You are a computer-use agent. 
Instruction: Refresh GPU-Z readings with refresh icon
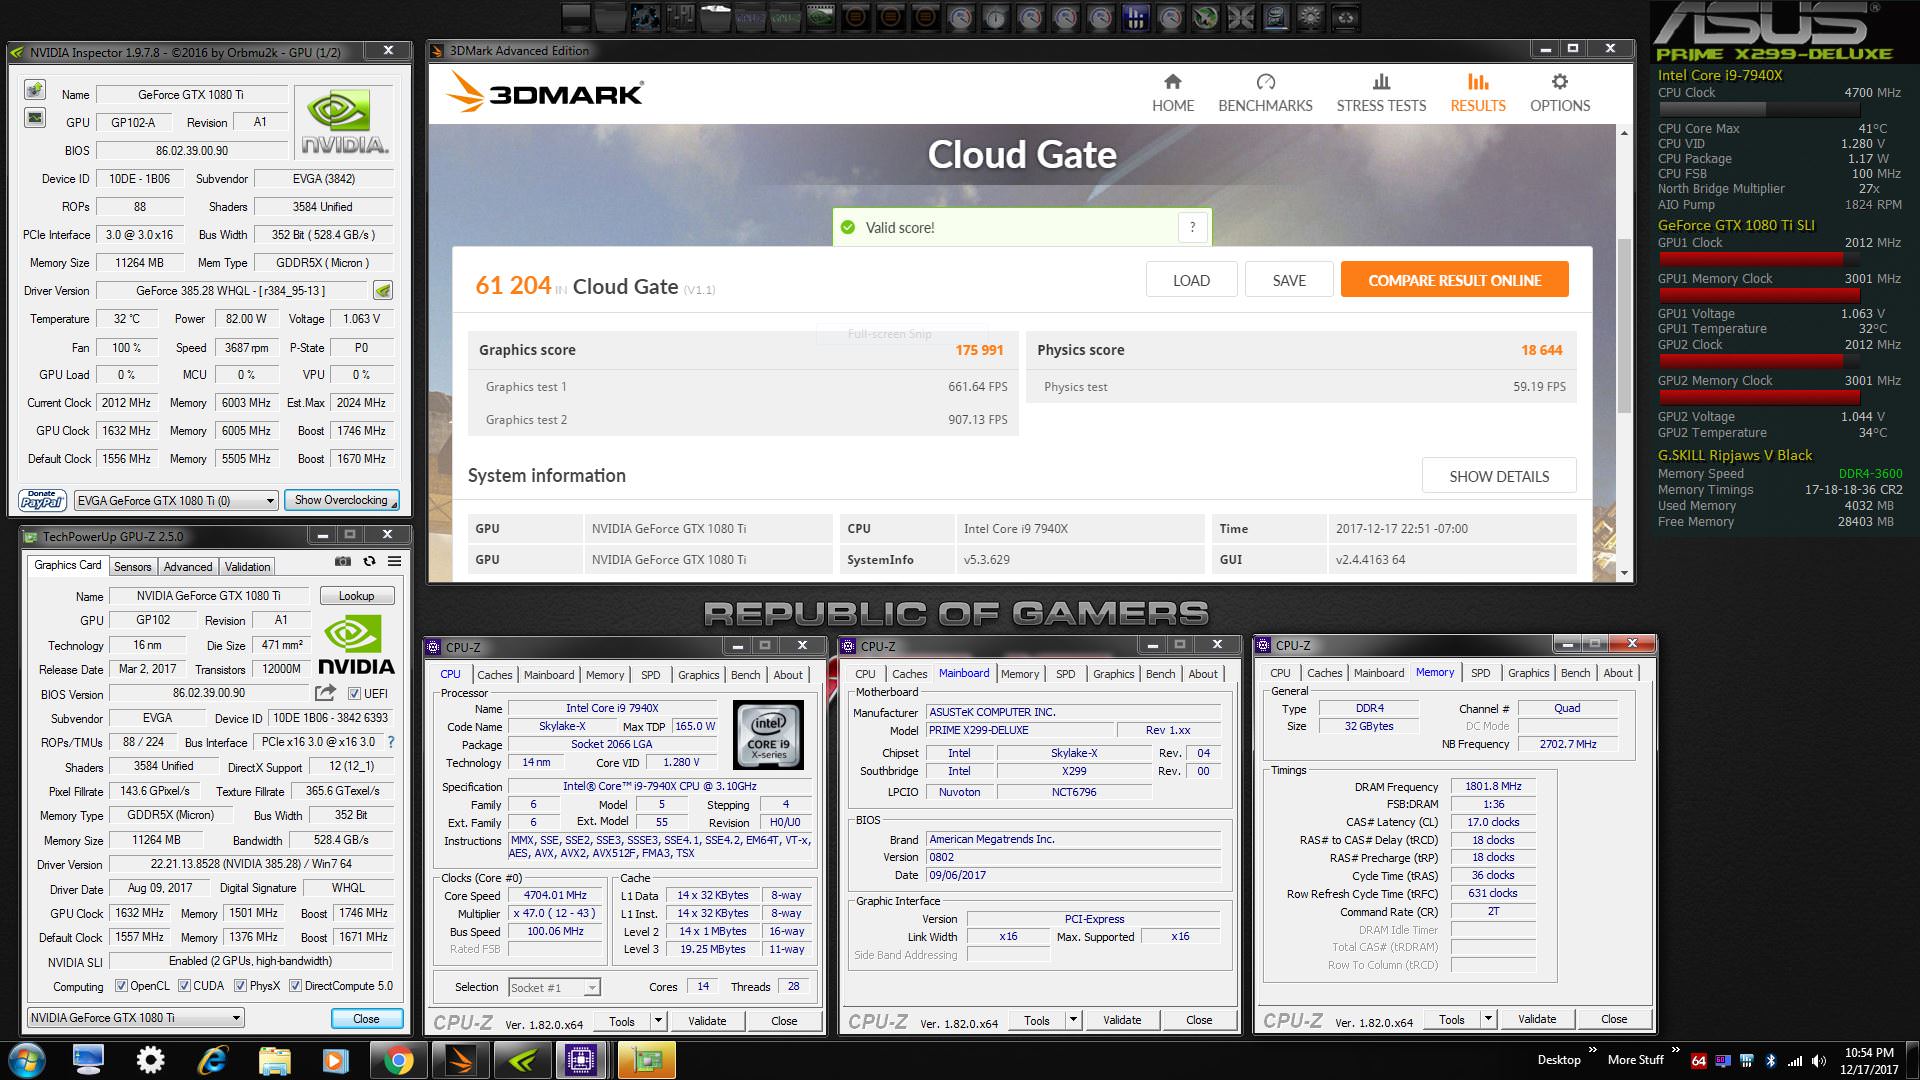369,562
